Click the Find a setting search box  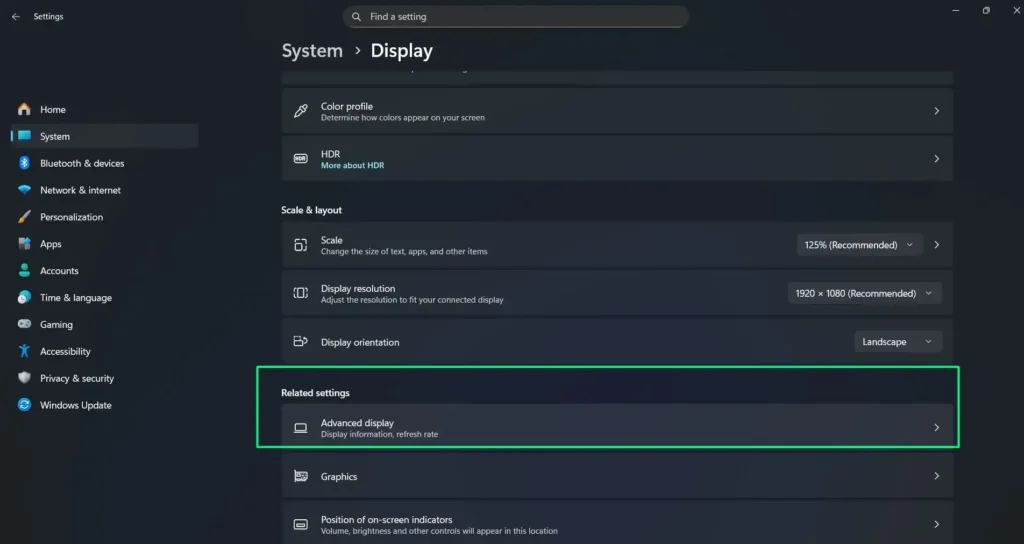point(520,17)
